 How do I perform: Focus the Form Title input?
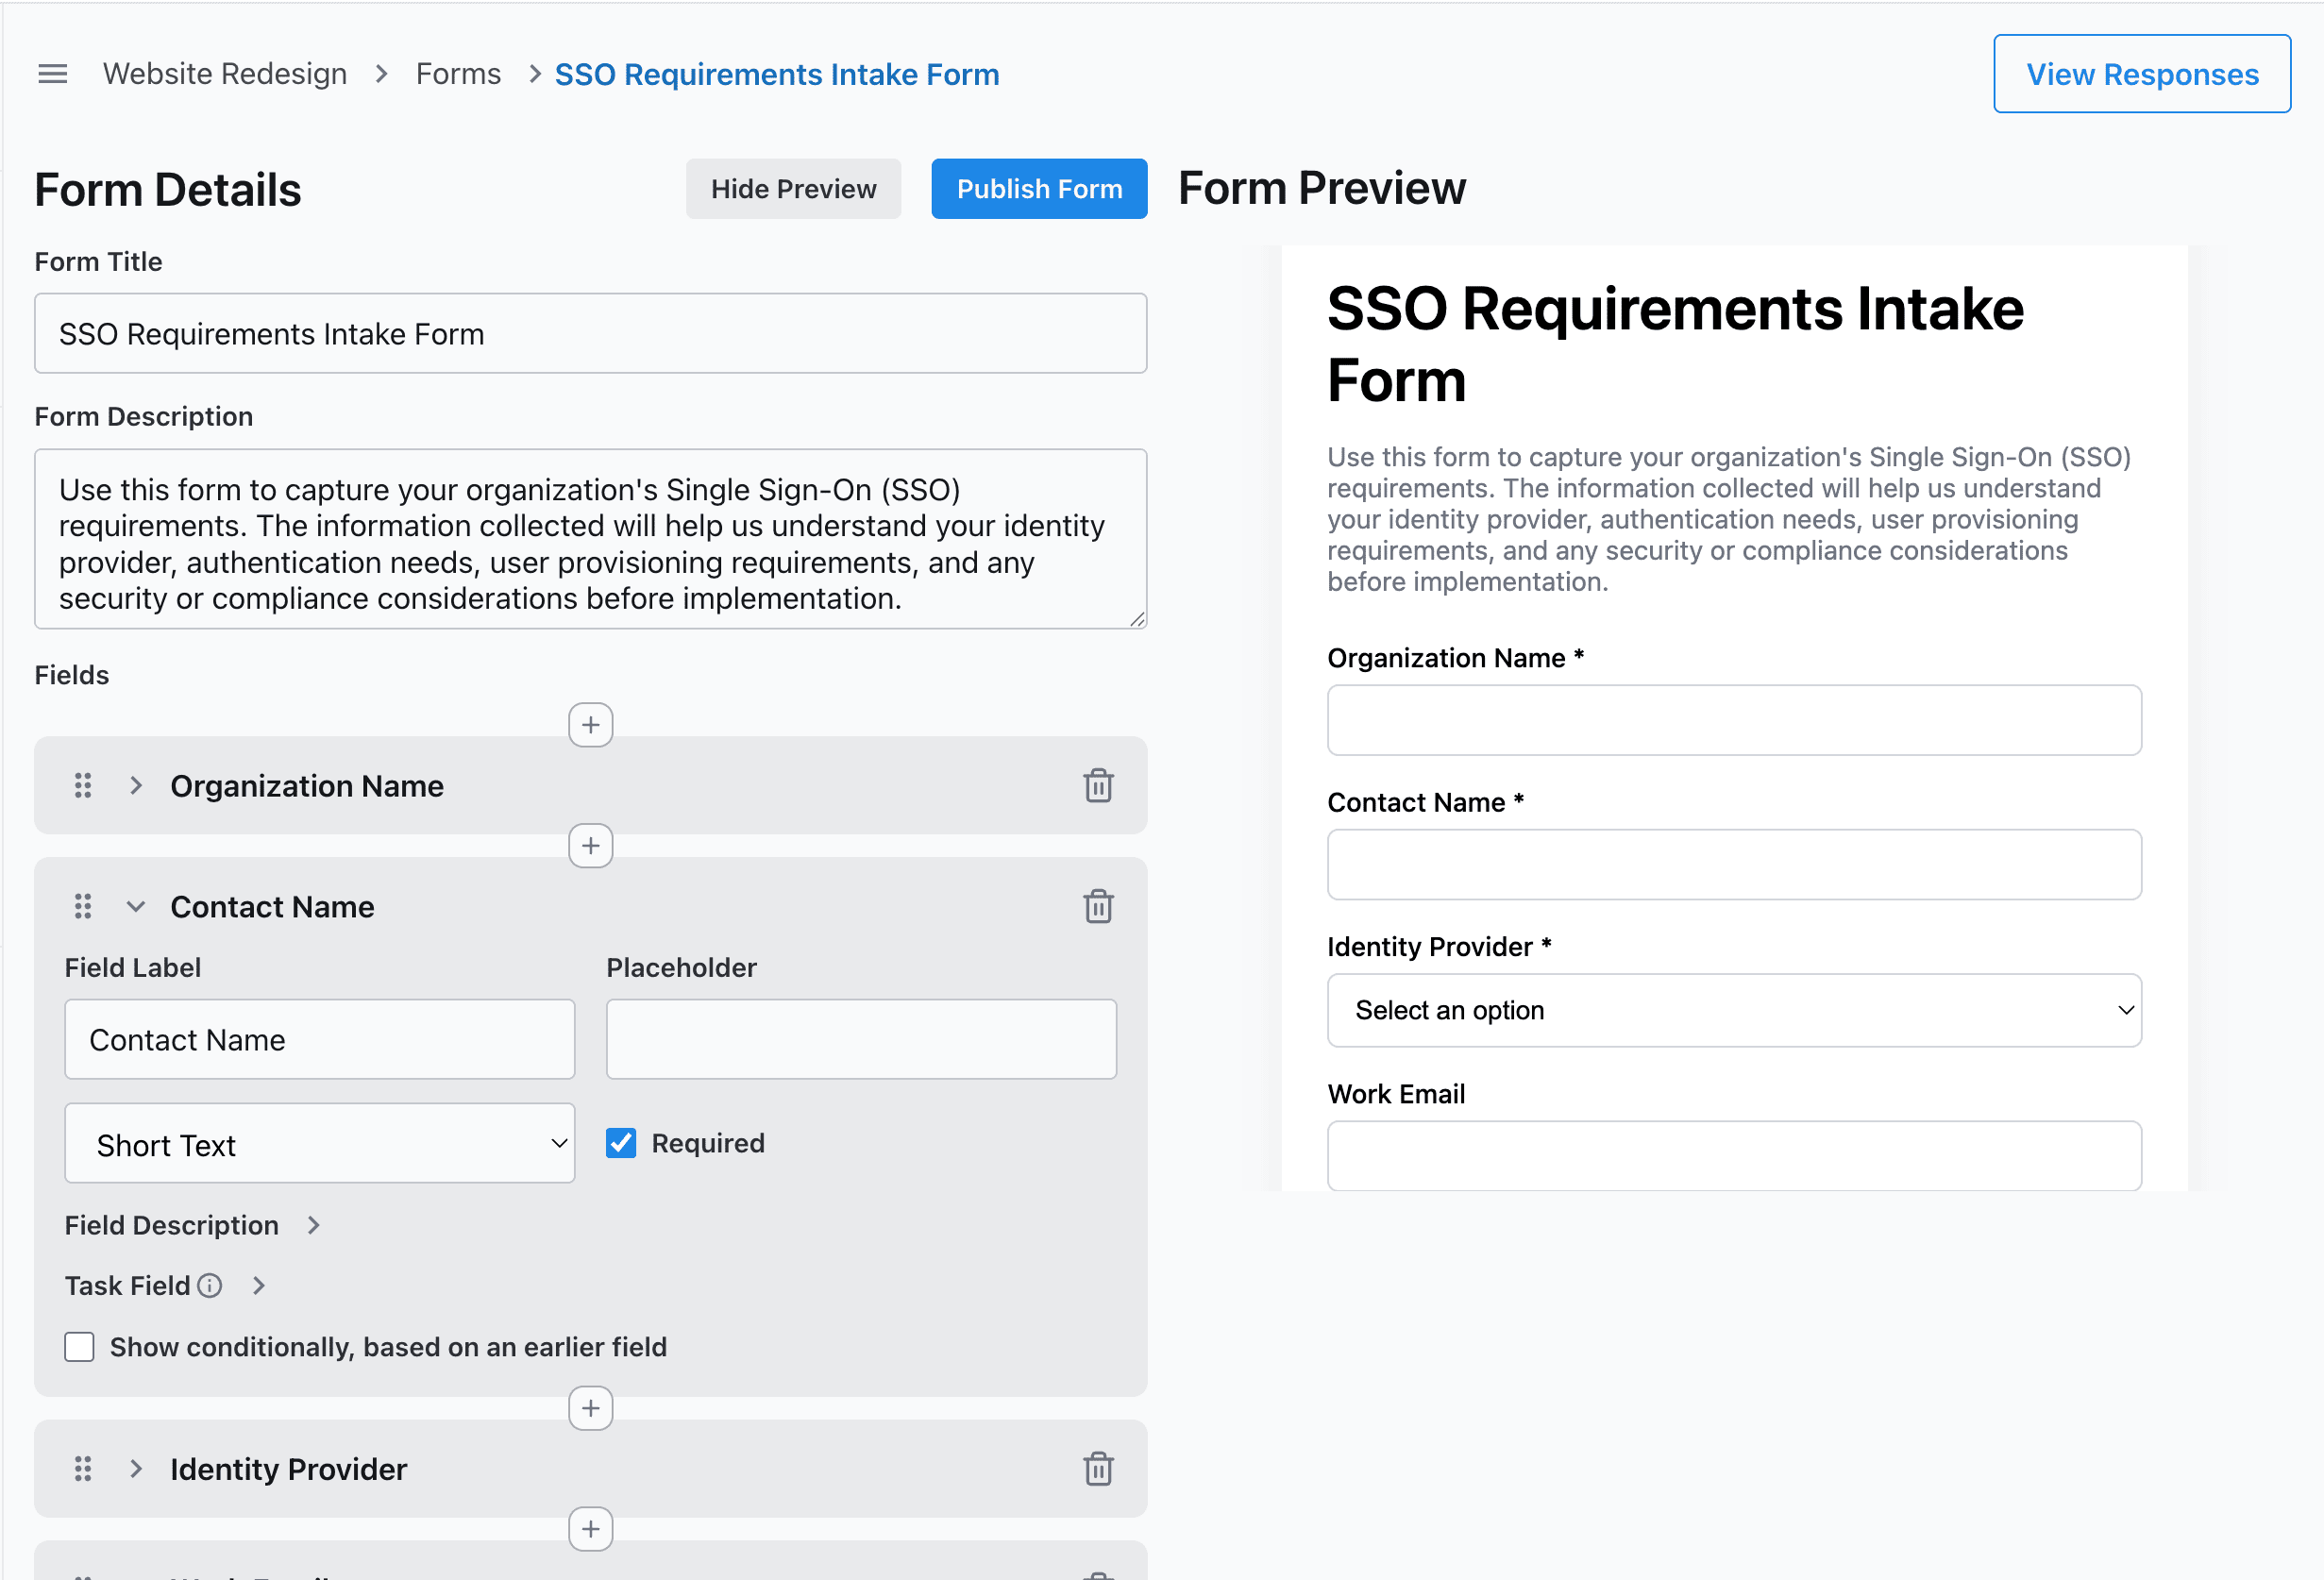590,333
